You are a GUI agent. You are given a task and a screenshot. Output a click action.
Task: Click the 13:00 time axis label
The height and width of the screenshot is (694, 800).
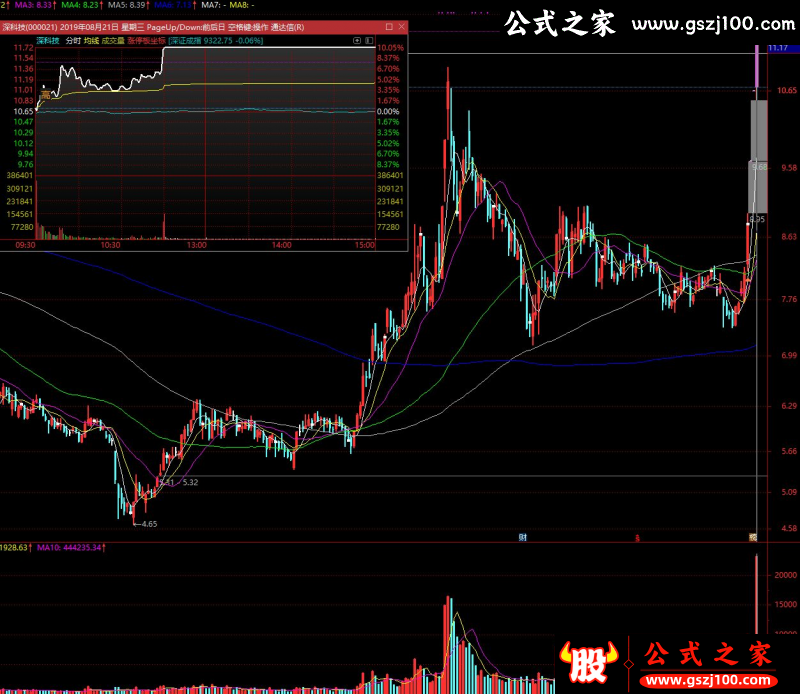coord(196,245)
